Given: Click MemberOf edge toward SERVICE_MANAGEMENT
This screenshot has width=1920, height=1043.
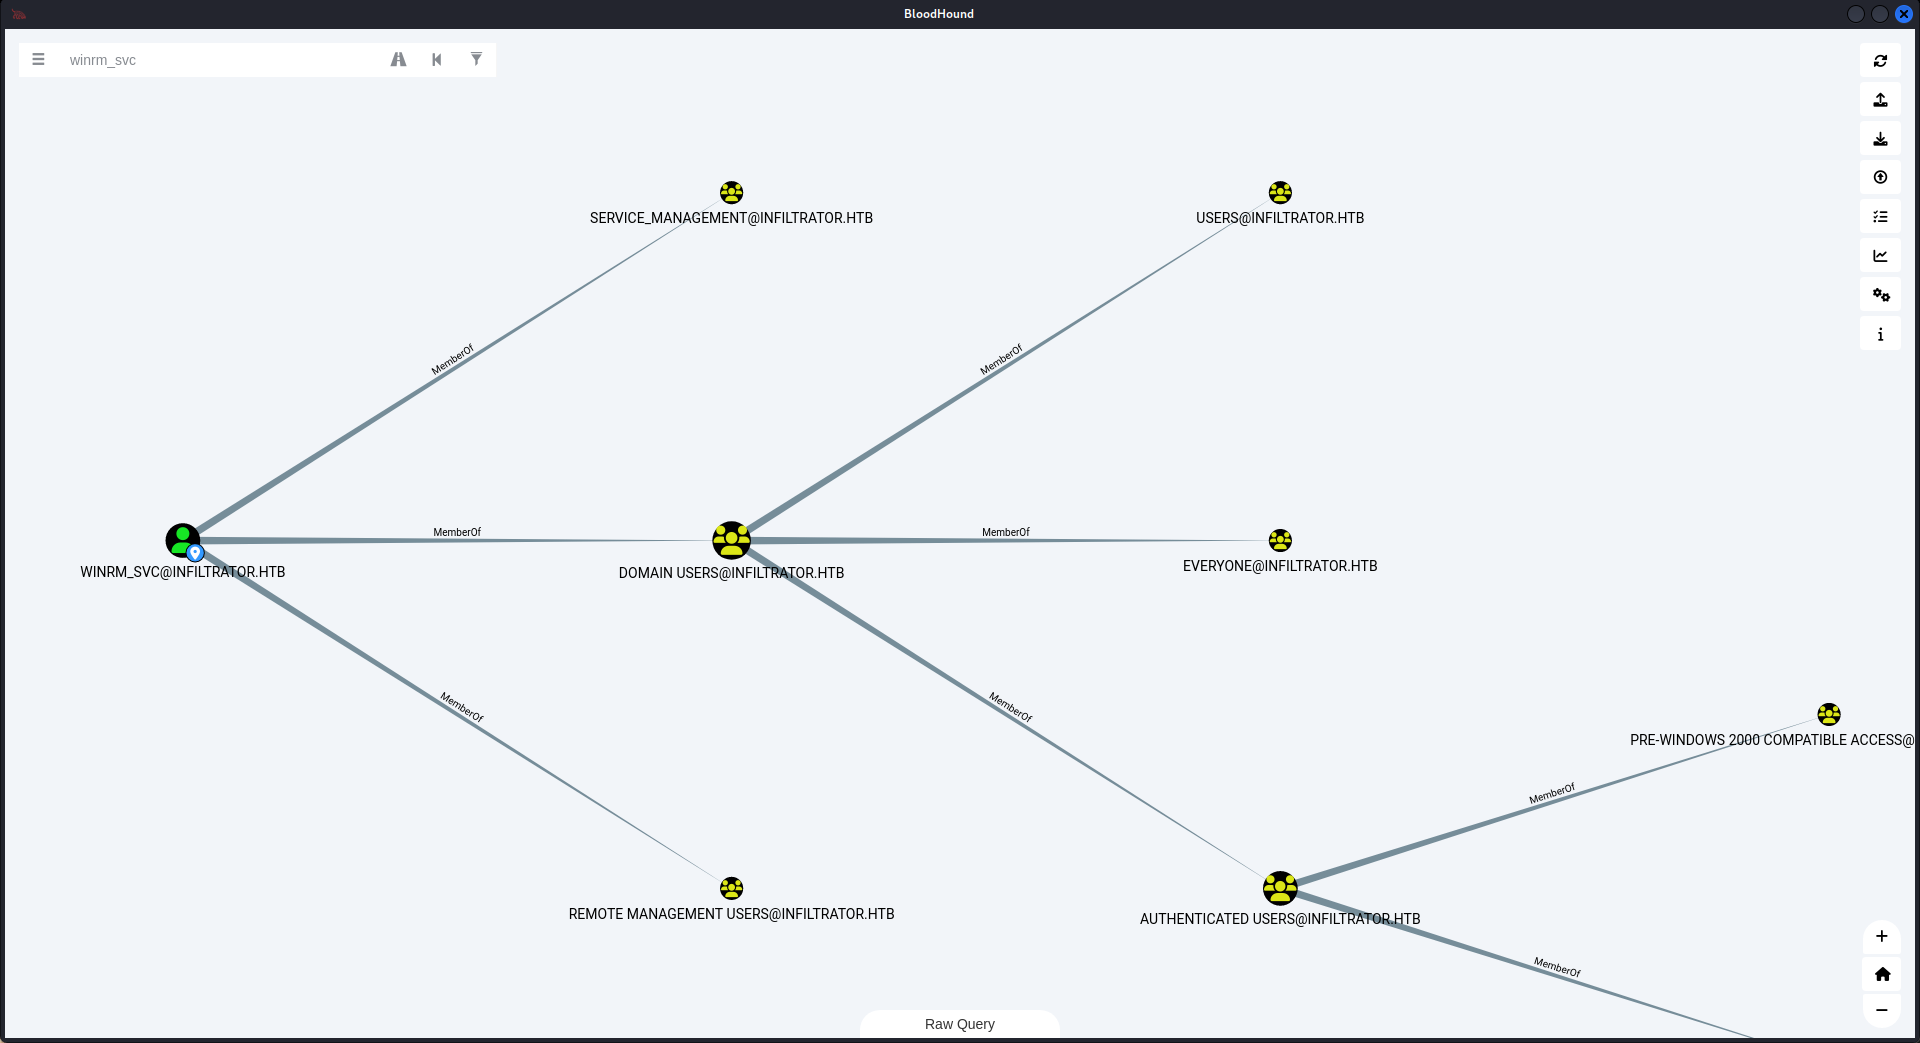Looking at the screenshot, I should [x=453, y=360].
